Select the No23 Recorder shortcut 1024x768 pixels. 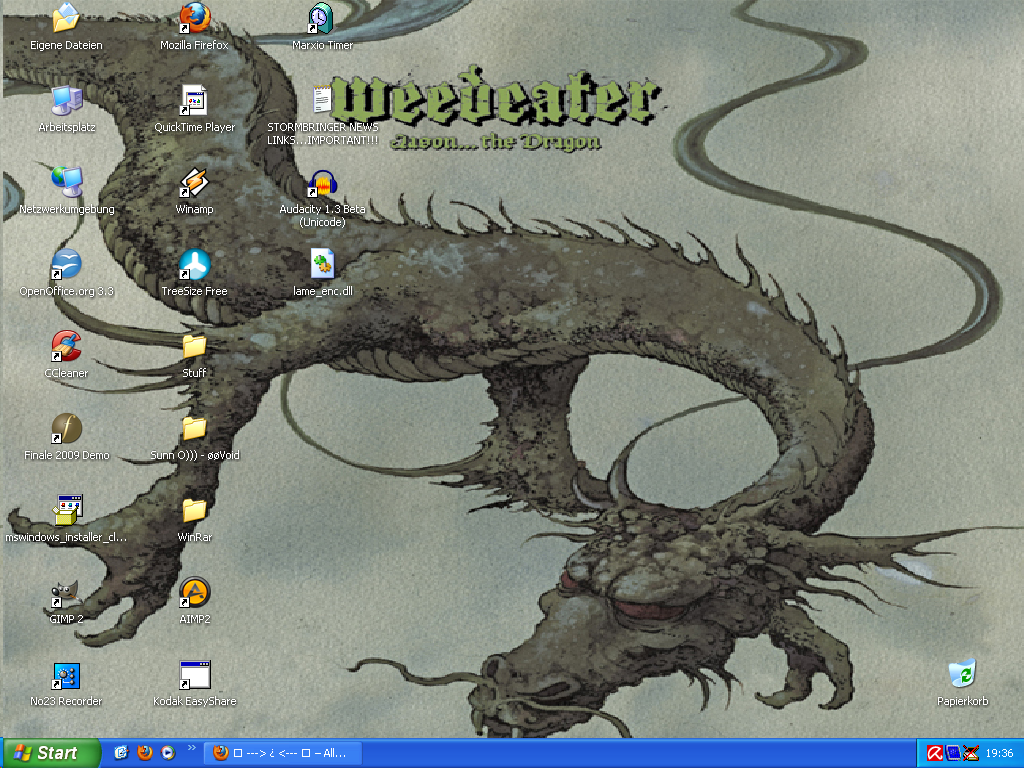[x=66, y=675]
